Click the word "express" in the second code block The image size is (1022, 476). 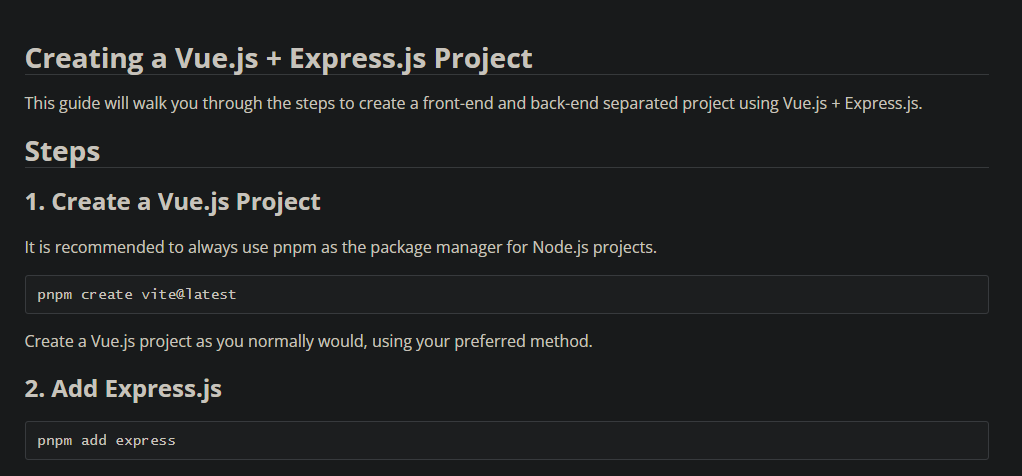coord(145,440)
